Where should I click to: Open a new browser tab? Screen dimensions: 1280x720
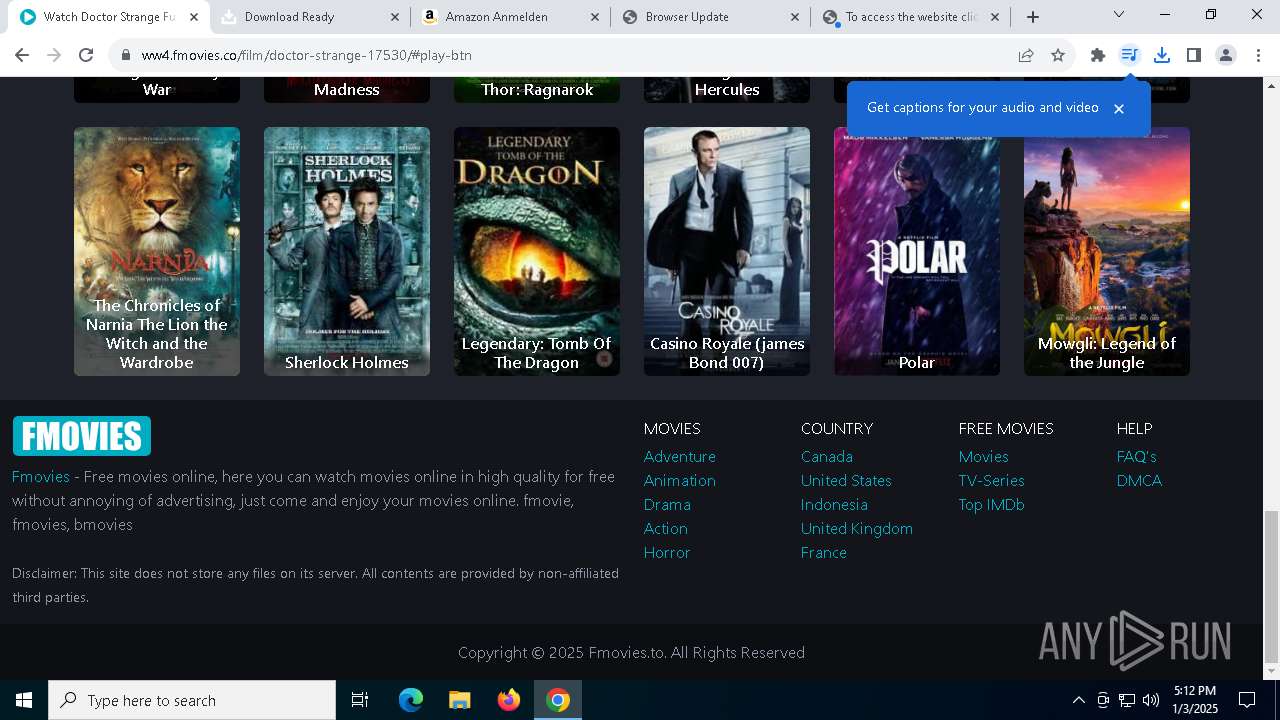(x=1033, y=17)
